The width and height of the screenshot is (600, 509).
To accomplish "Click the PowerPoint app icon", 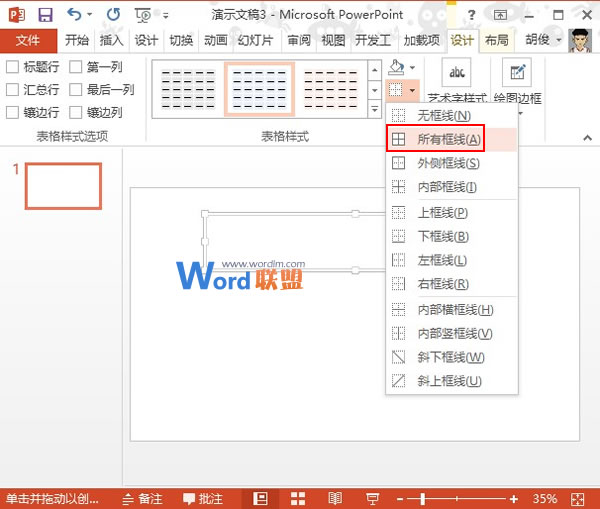I will click(17, 15).
